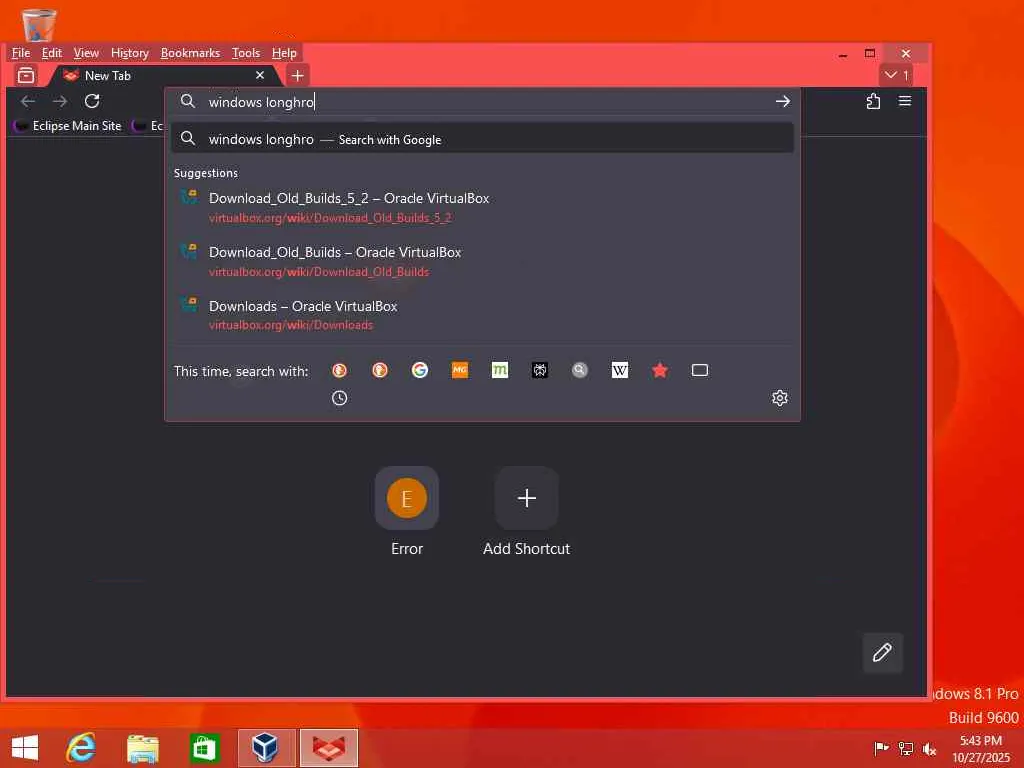Search with Wikipedia icon
This screenshot has height=768, width=1024.
pyautogui.click(x=620, y=370)
